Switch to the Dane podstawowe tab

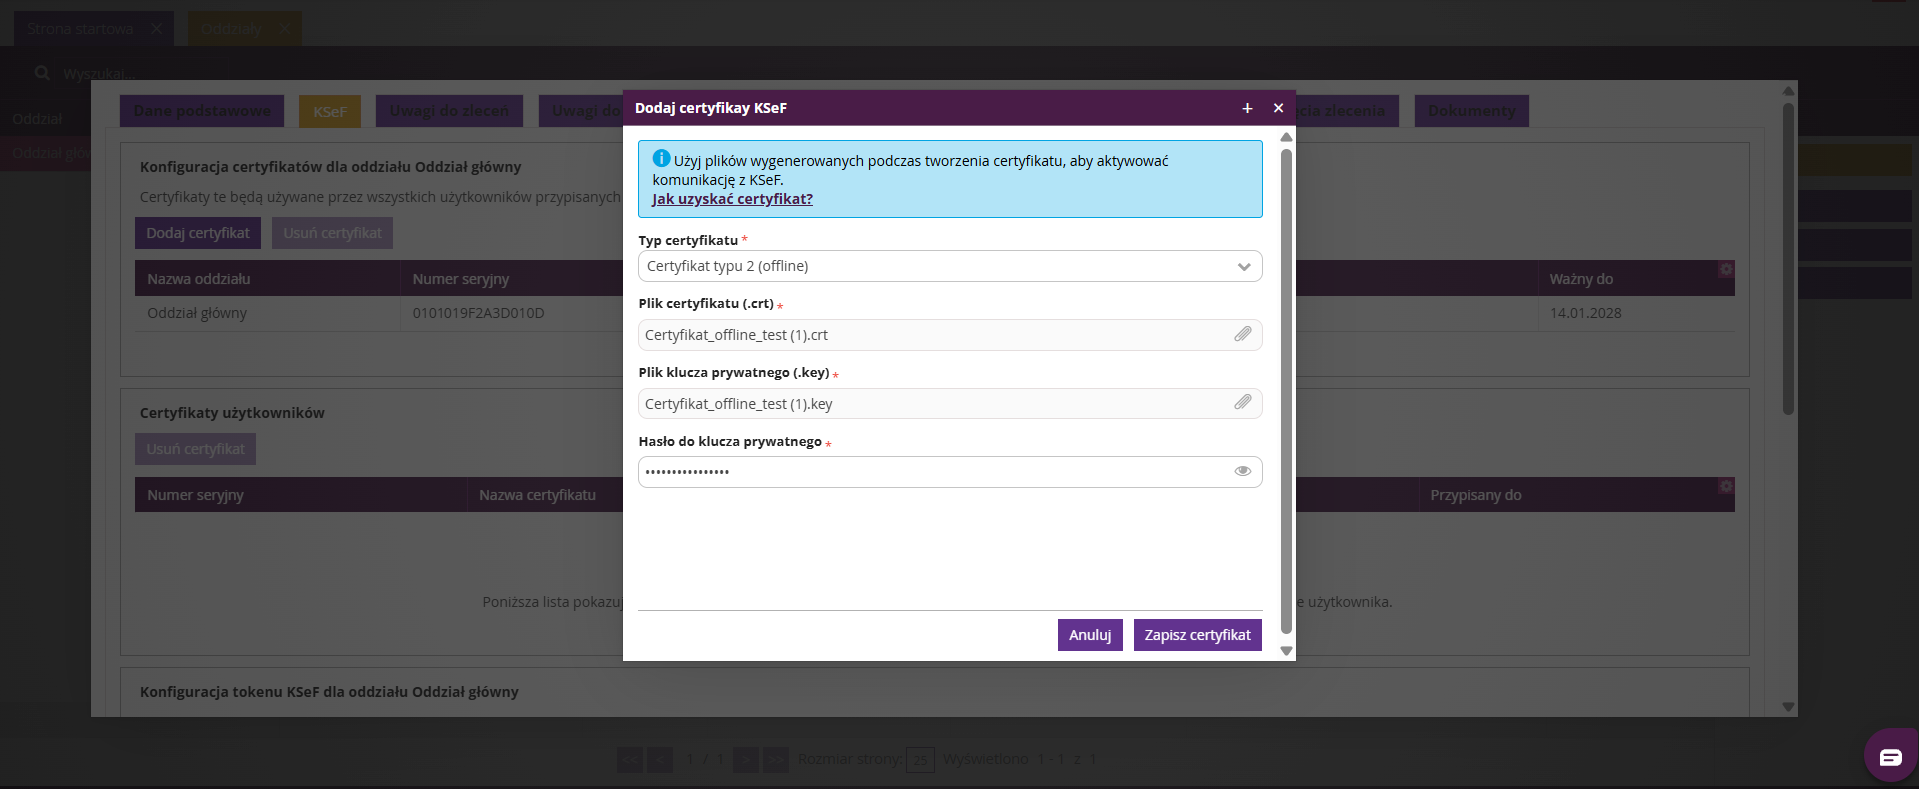(202, 111)
